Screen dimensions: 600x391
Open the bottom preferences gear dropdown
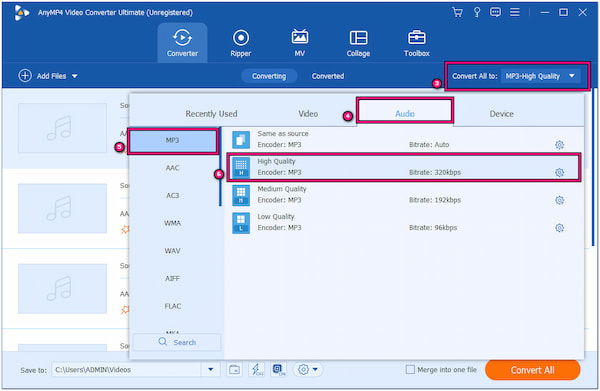[308, 370]
